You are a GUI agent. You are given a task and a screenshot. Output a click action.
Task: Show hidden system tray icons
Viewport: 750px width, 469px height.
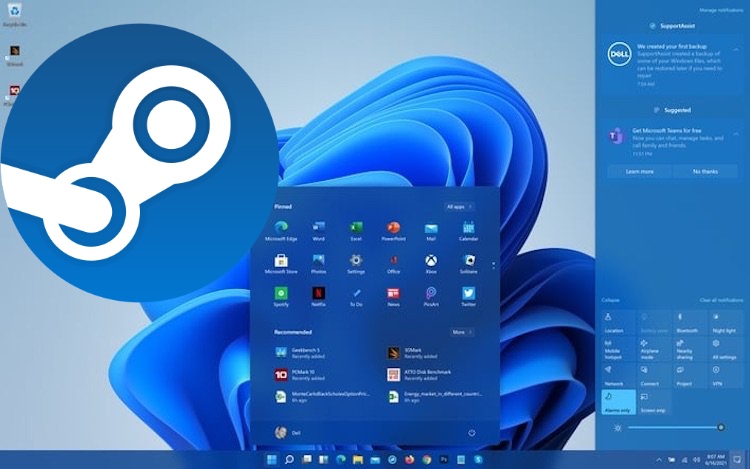pos(659,460)
